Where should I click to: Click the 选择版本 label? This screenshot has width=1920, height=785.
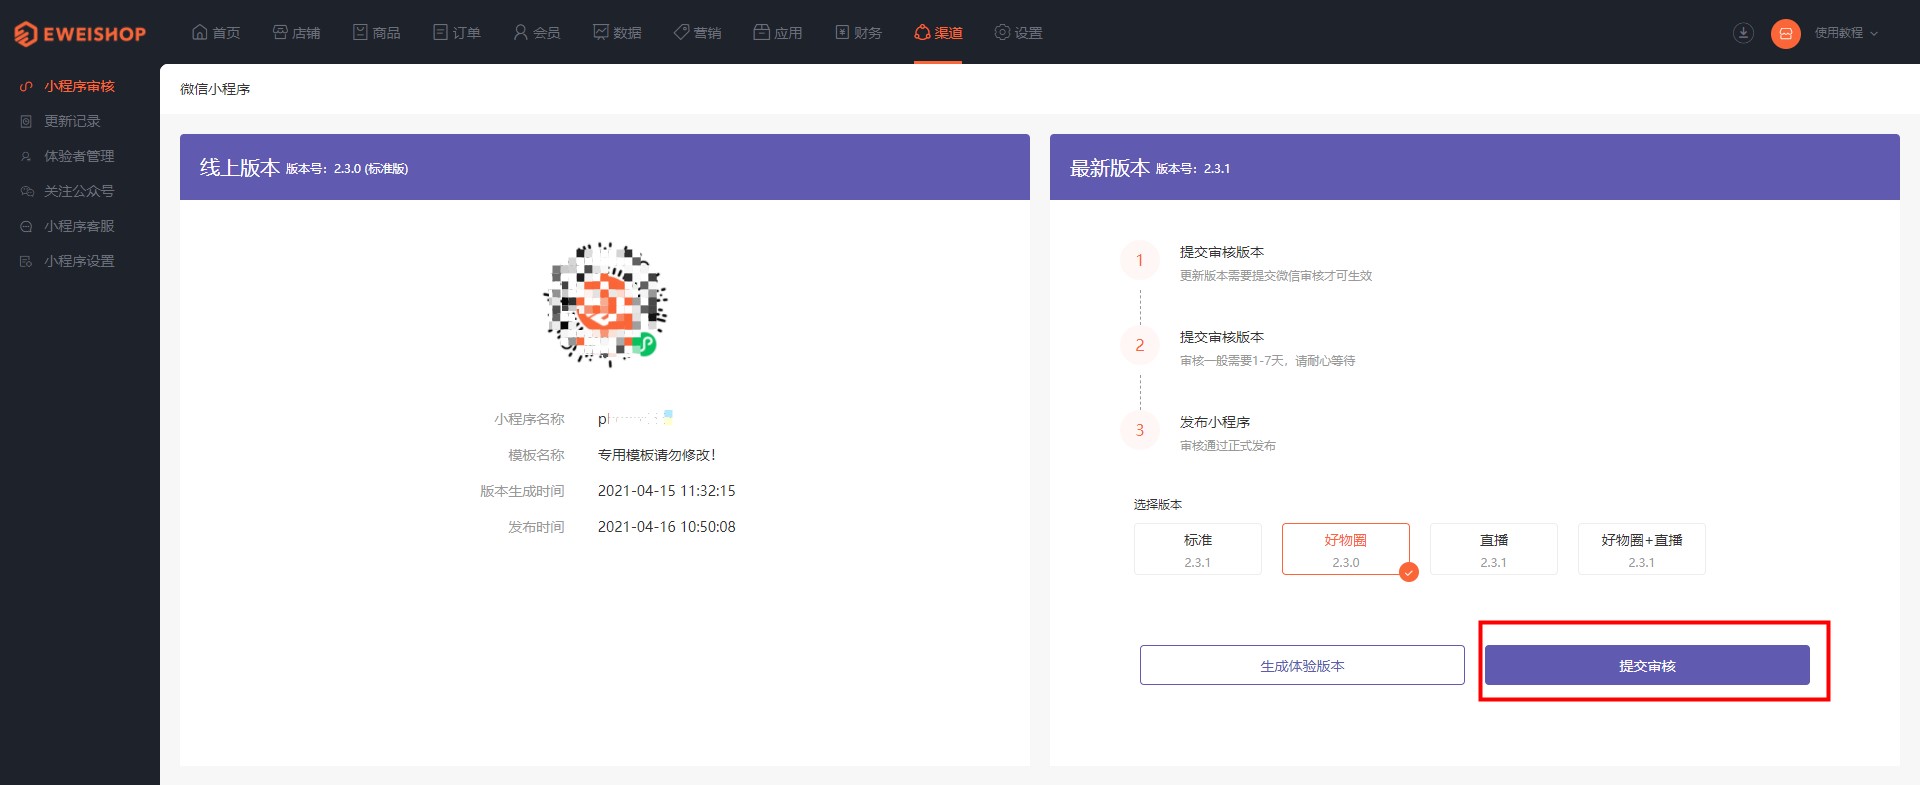(x=1158, y=505)
